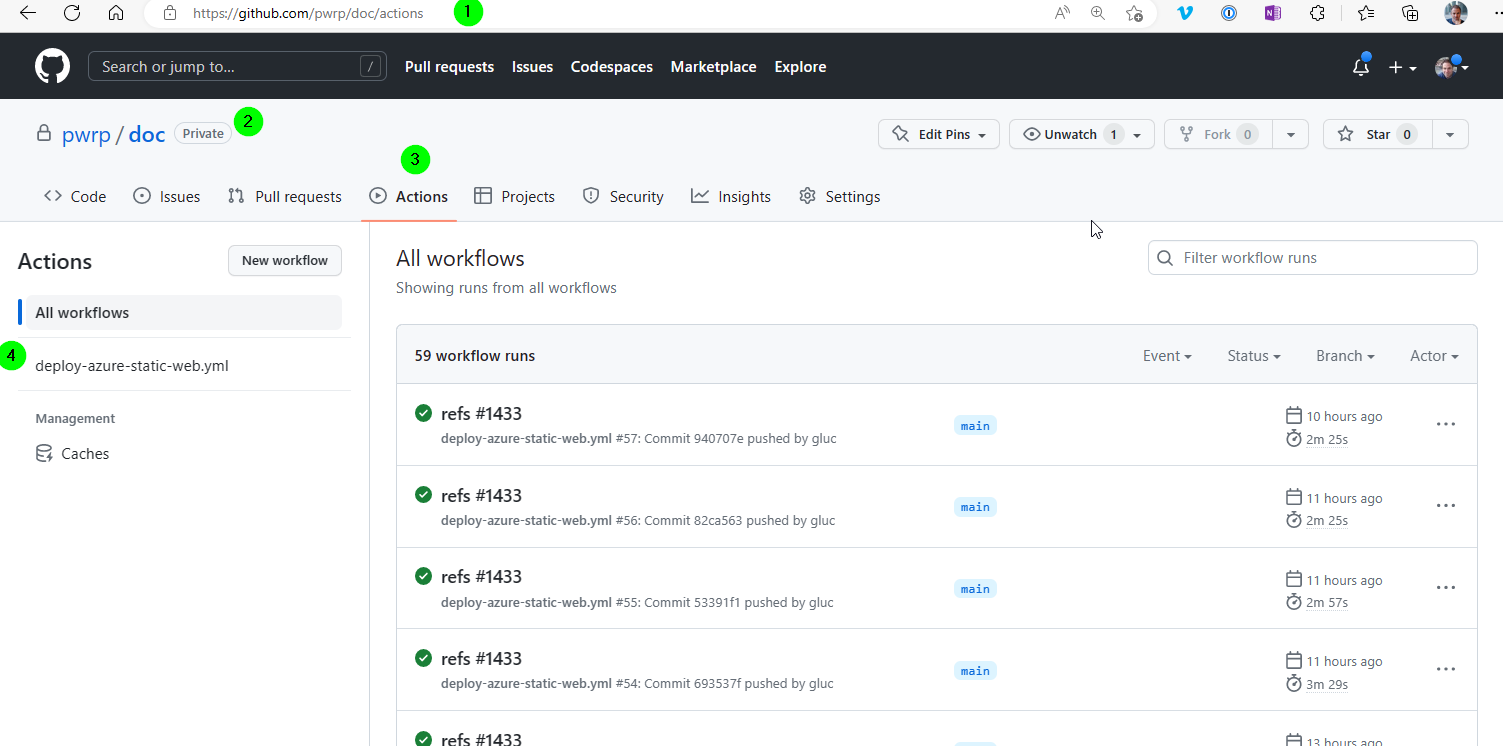Switch to the Settings tab
Viewport: 1503px width, 746px height.
click(x=840, y=196)
